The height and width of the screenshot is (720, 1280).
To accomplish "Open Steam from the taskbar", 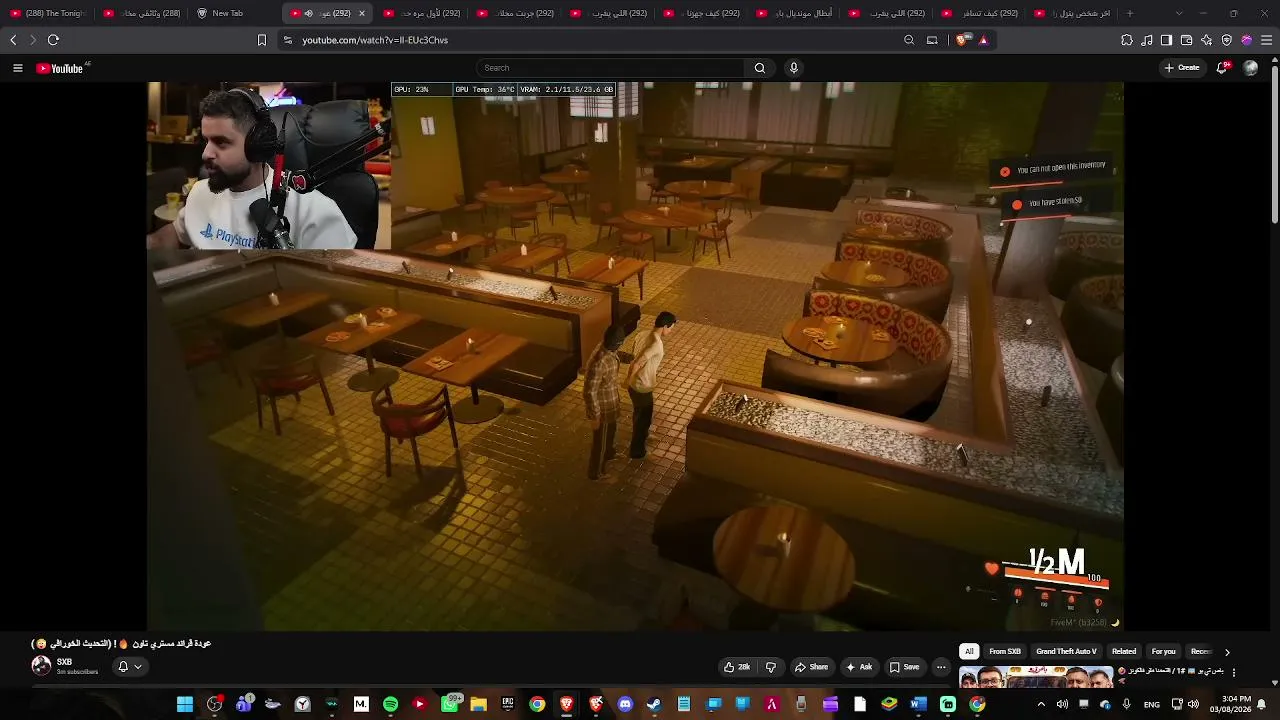I will click(x=654, y=704).
